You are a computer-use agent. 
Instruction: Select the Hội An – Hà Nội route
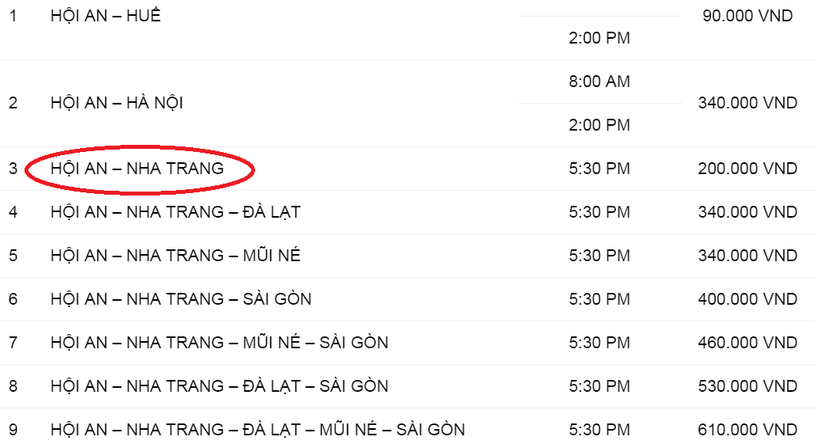click(116, 103)
